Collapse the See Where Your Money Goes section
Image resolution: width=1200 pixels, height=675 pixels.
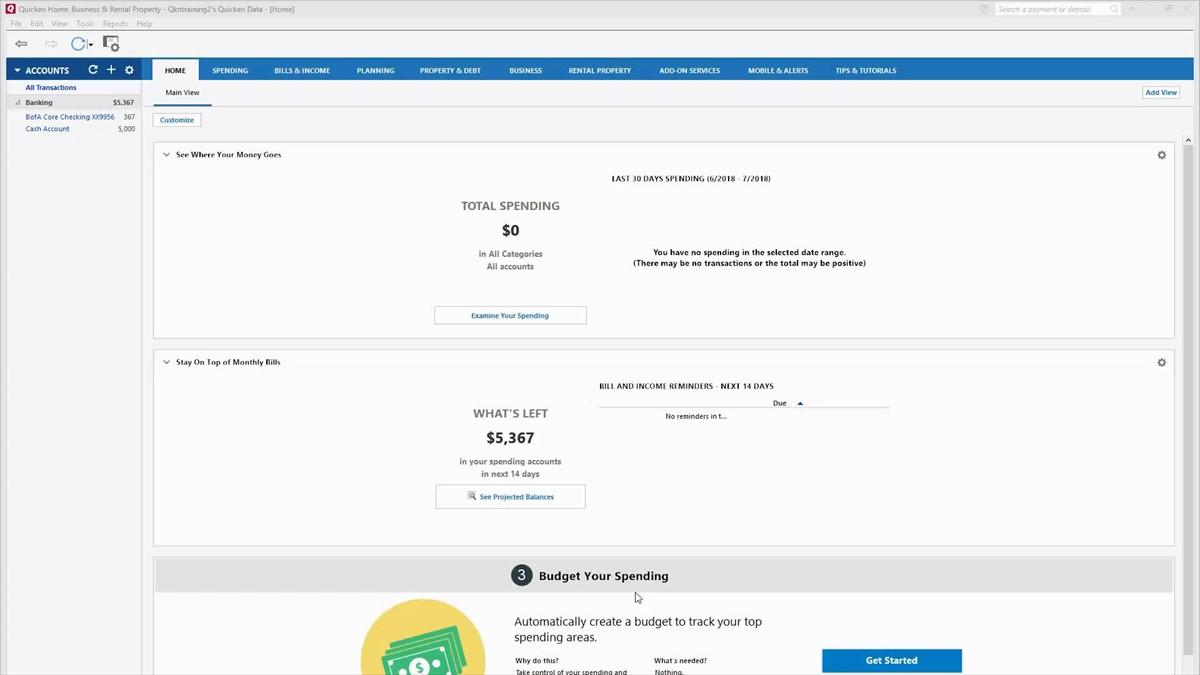pyautogui.click(x=166, y=155)
